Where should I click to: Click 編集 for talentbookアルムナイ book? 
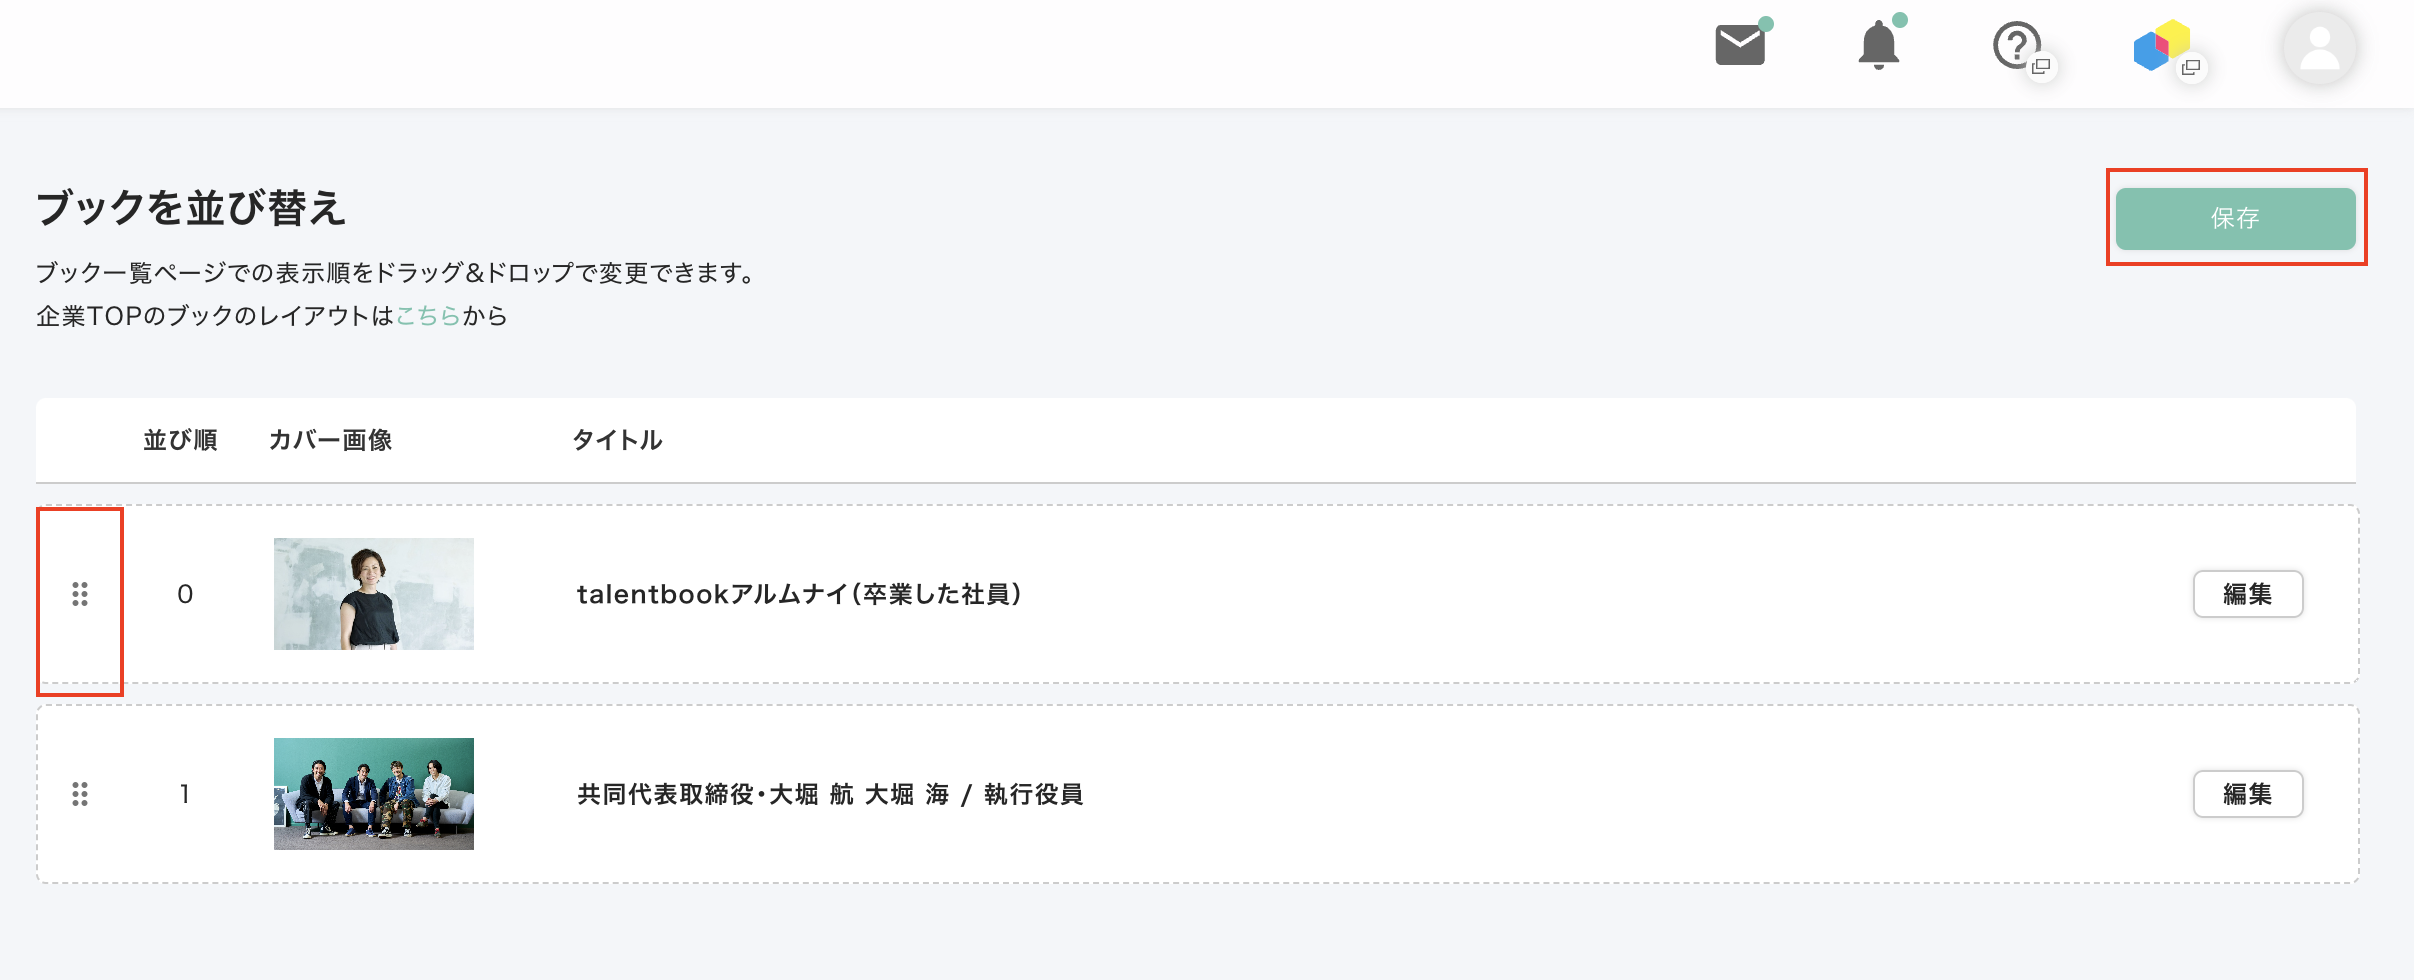[x=2247, y=594]
